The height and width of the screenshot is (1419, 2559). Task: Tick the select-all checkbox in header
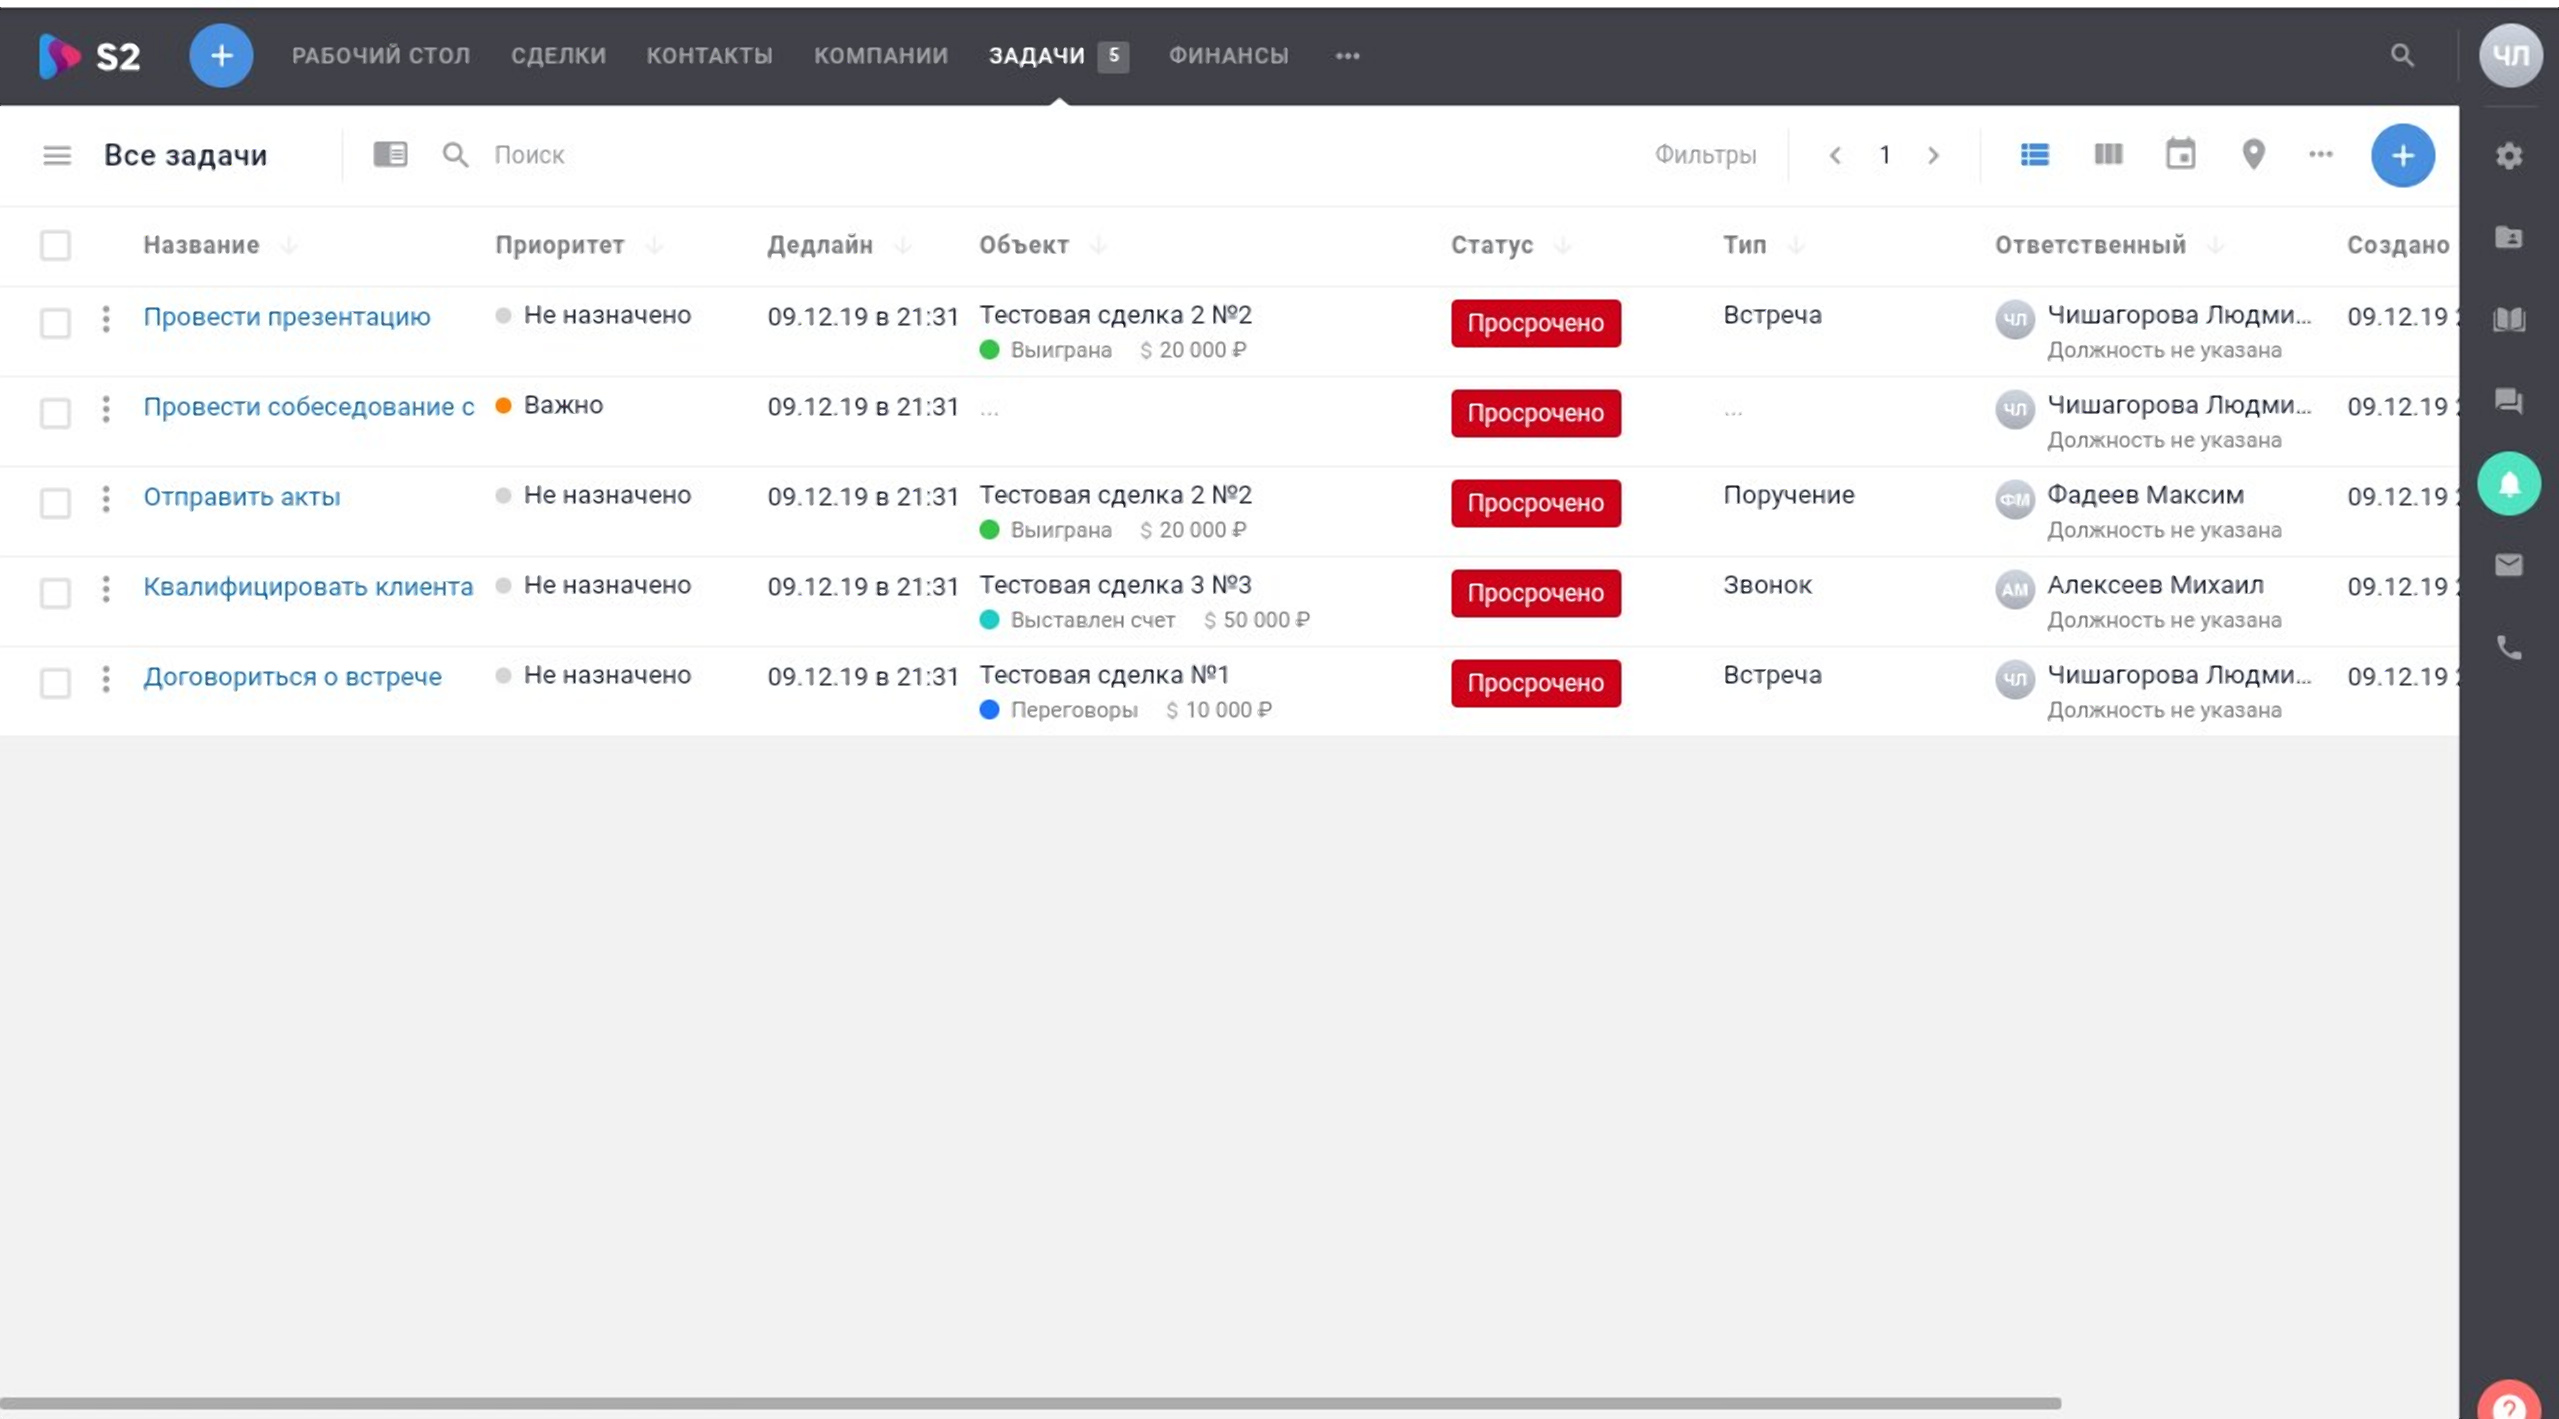click(x=55, y=245)
